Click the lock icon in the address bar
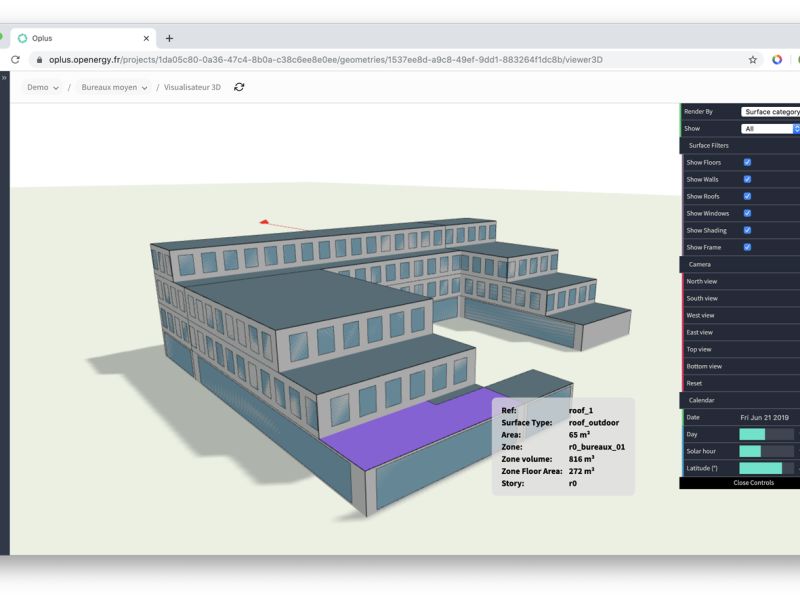The width and height of the screenshot is (800, 600). (x=39, y=60)
